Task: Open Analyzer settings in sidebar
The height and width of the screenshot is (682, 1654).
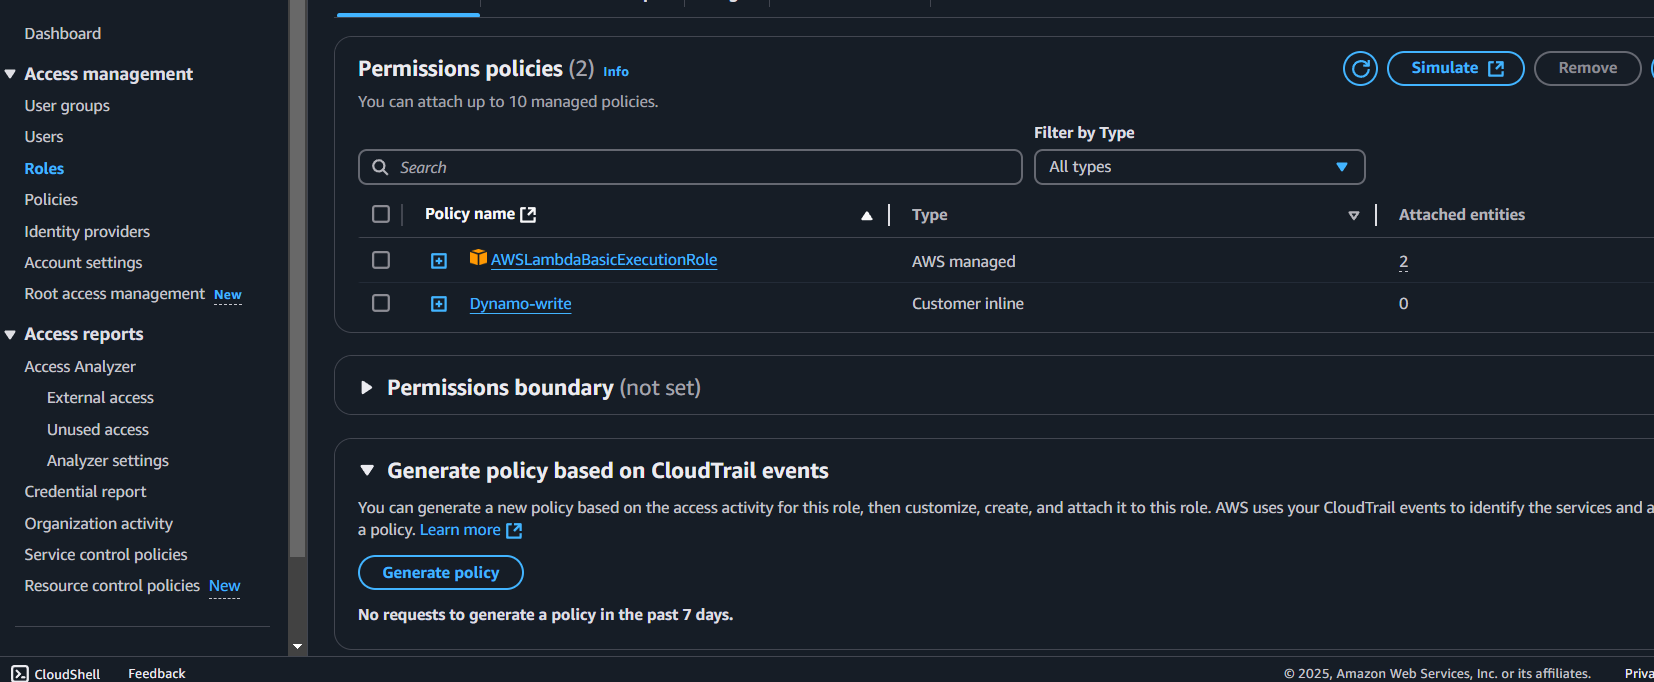Action: coord(108,460)
